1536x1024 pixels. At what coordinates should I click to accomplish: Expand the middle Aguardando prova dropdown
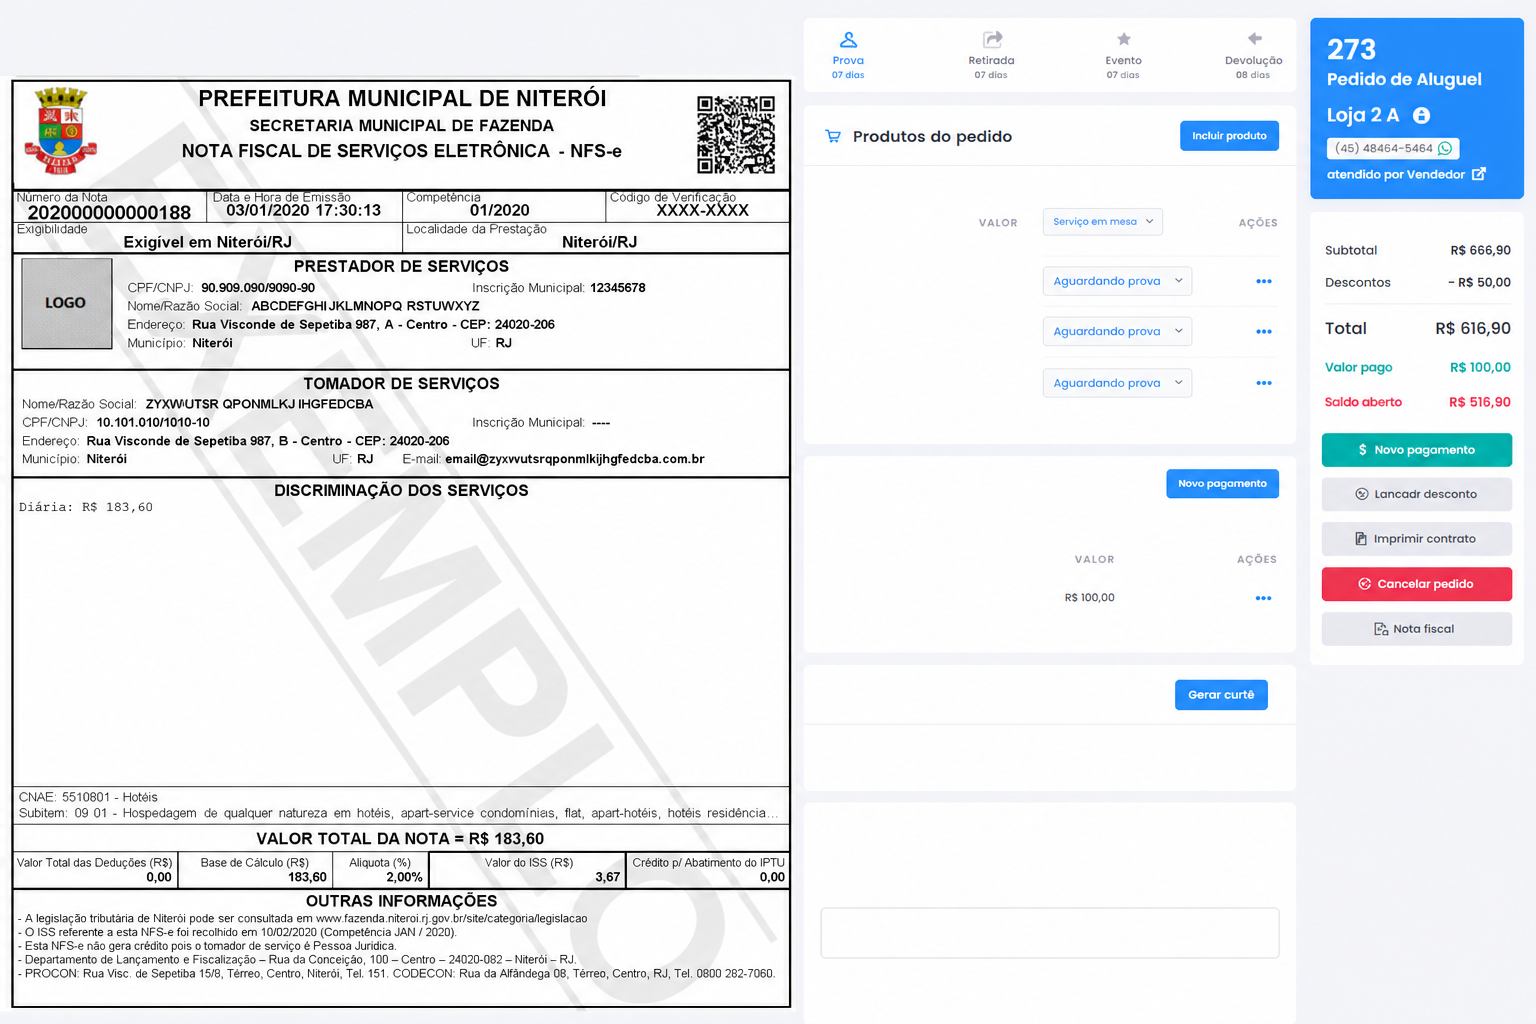(x=1117, y=331)
